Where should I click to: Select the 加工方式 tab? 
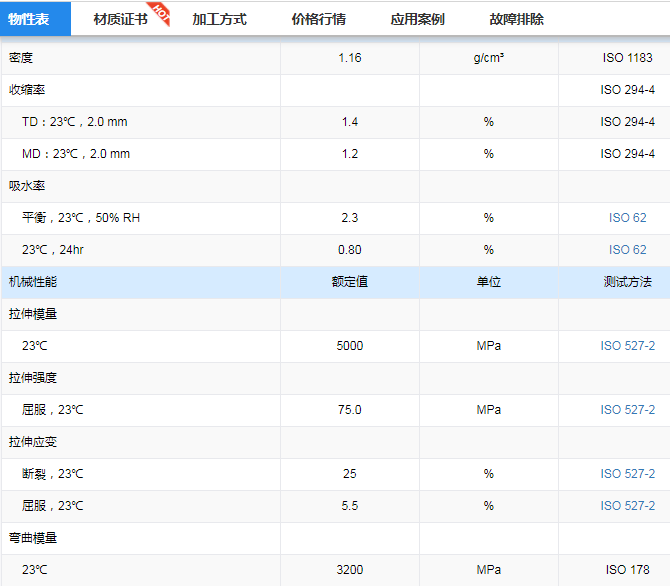[219, 19]
